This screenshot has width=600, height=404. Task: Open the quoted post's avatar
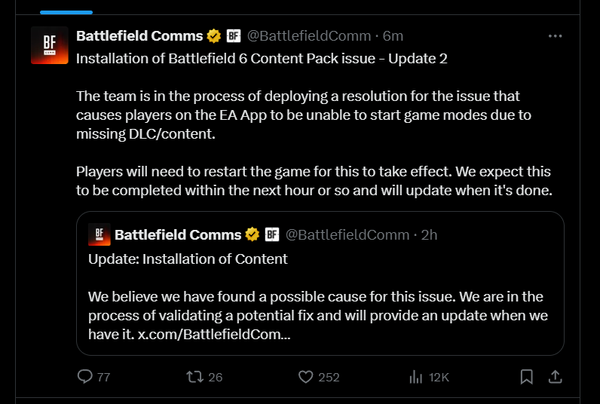coord(100,235)
